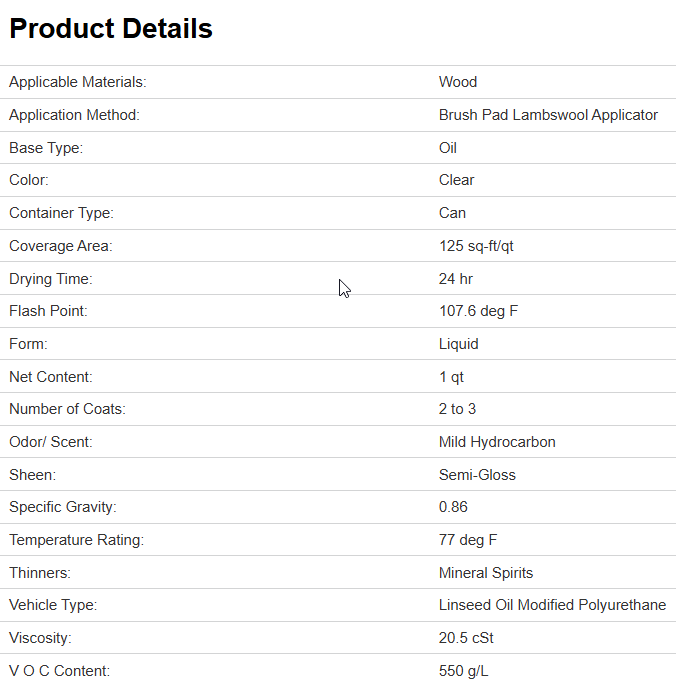Click the Mild Hydrocarbon odor value
This screenshot has width=676, height=692.
point(497,442)
